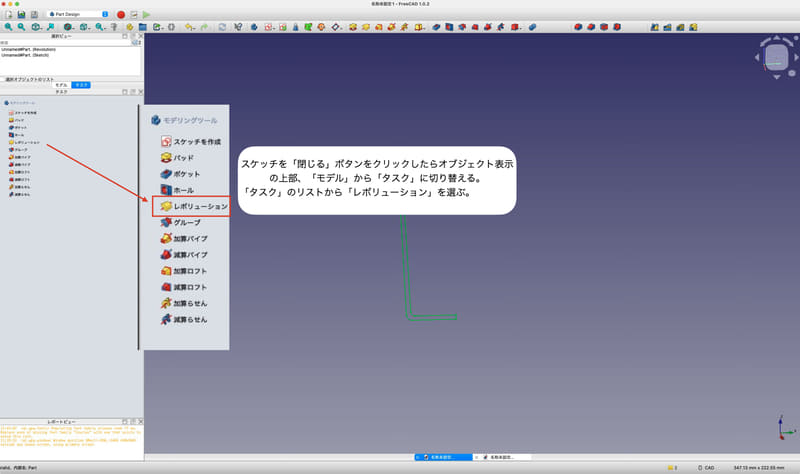The height and width of the screenshot is (474, 800).
Task: Click the What's This pointer icon
Action: tap(238, 27)
